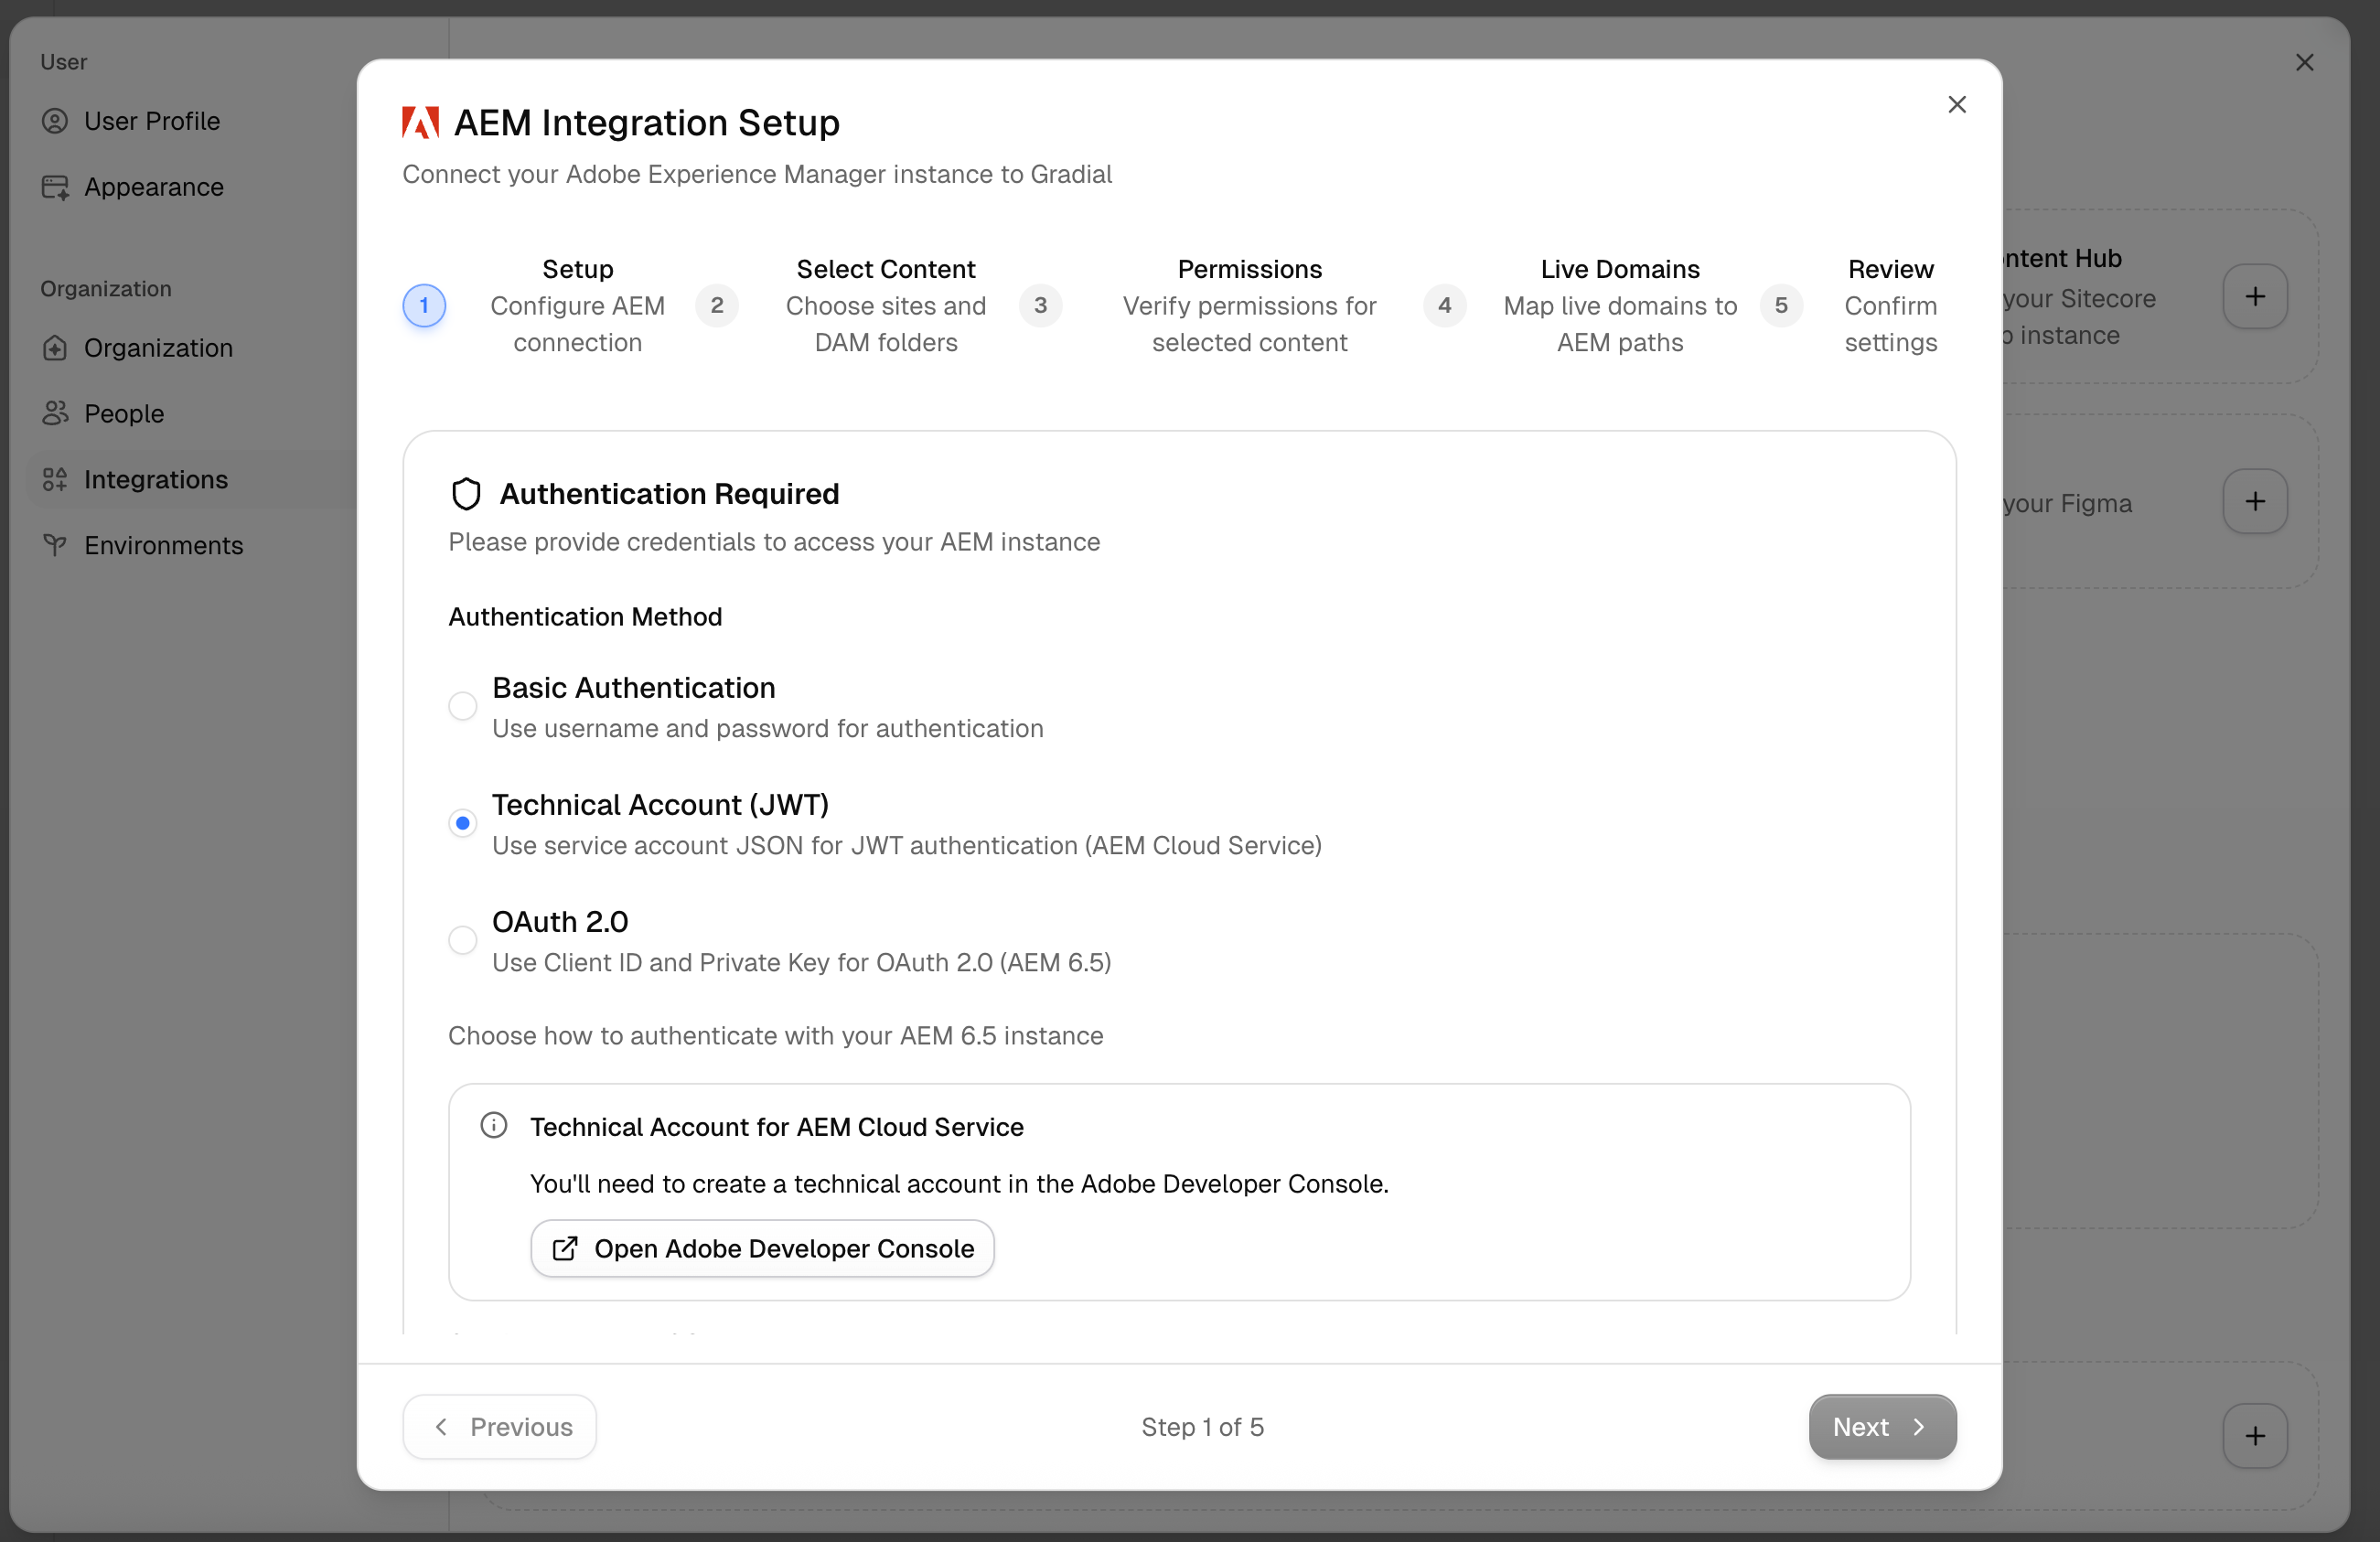2380x1542 pixels.
Task: Open Adobe Developer Console link button
Action: point(762,1248)
